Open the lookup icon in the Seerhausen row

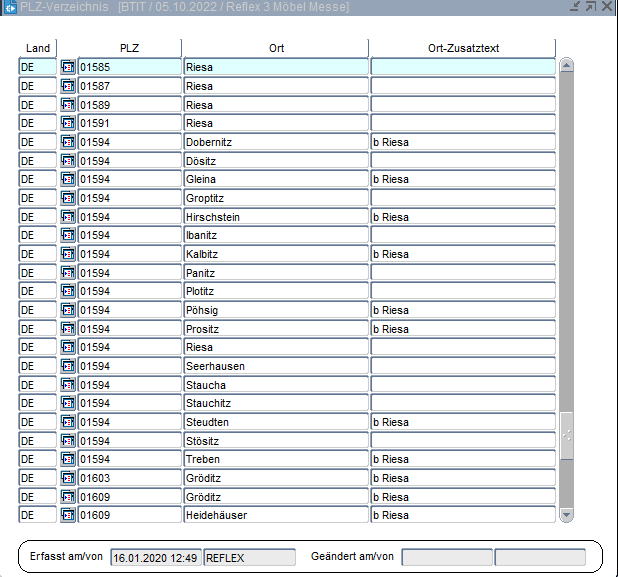[68, 366]
